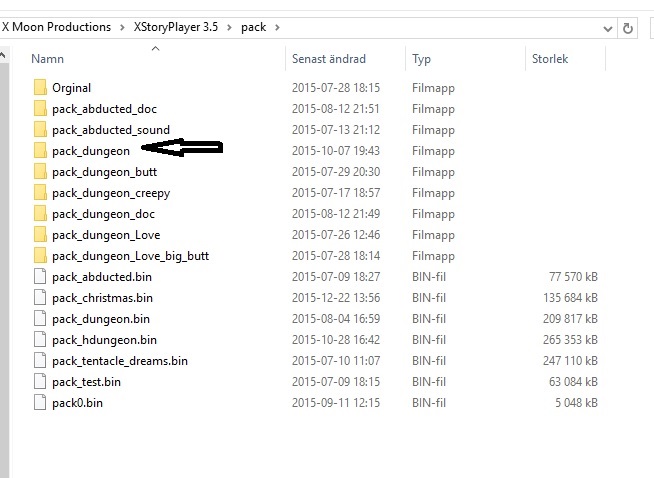Refresh the pack folder view
Image resolution: width=654 pixels, height=478 pixels.
point(628,28)
